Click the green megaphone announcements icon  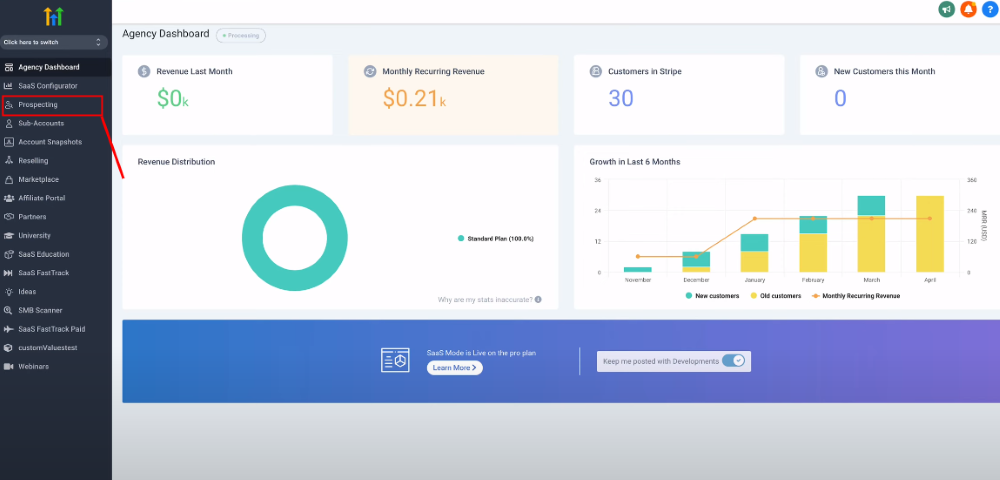click(x=946, y=10)
